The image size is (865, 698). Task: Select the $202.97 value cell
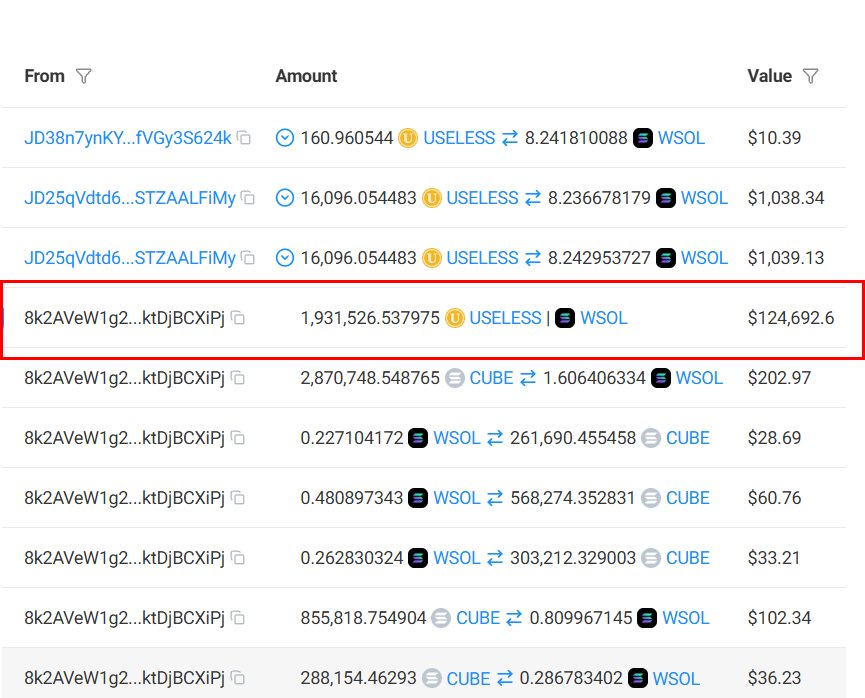779,379
